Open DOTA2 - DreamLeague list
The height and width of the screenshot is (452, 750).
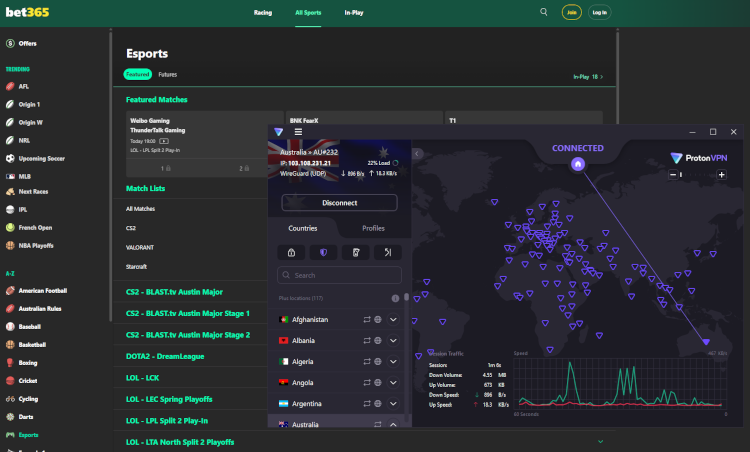click(165, 356)
